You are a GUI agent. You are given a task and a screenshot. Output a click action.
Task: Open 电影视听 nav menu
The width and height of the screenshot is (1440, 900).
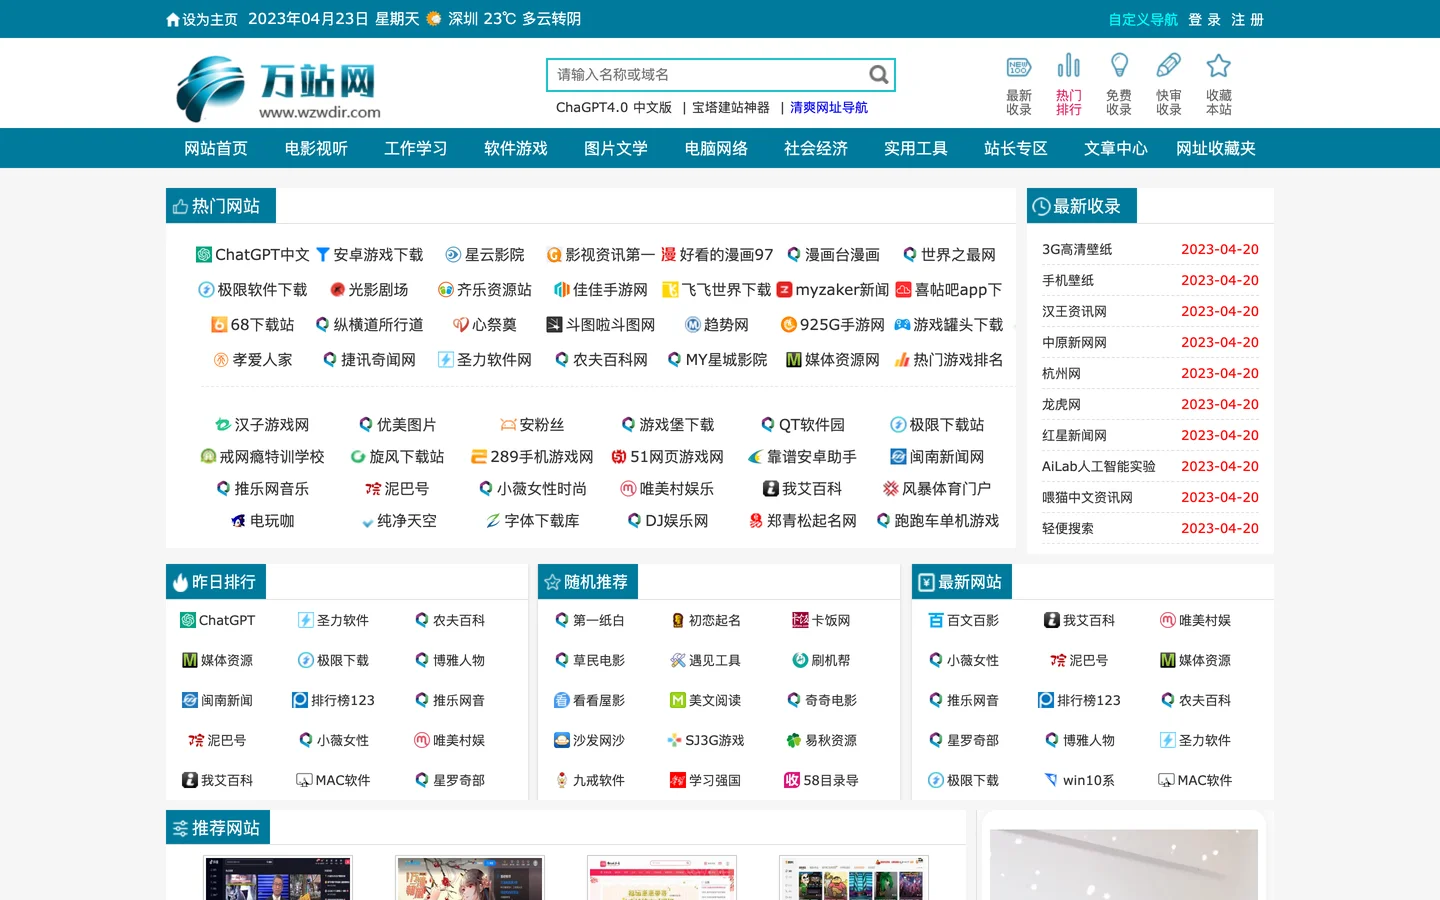pyautogui.click(x=316, y=148)
